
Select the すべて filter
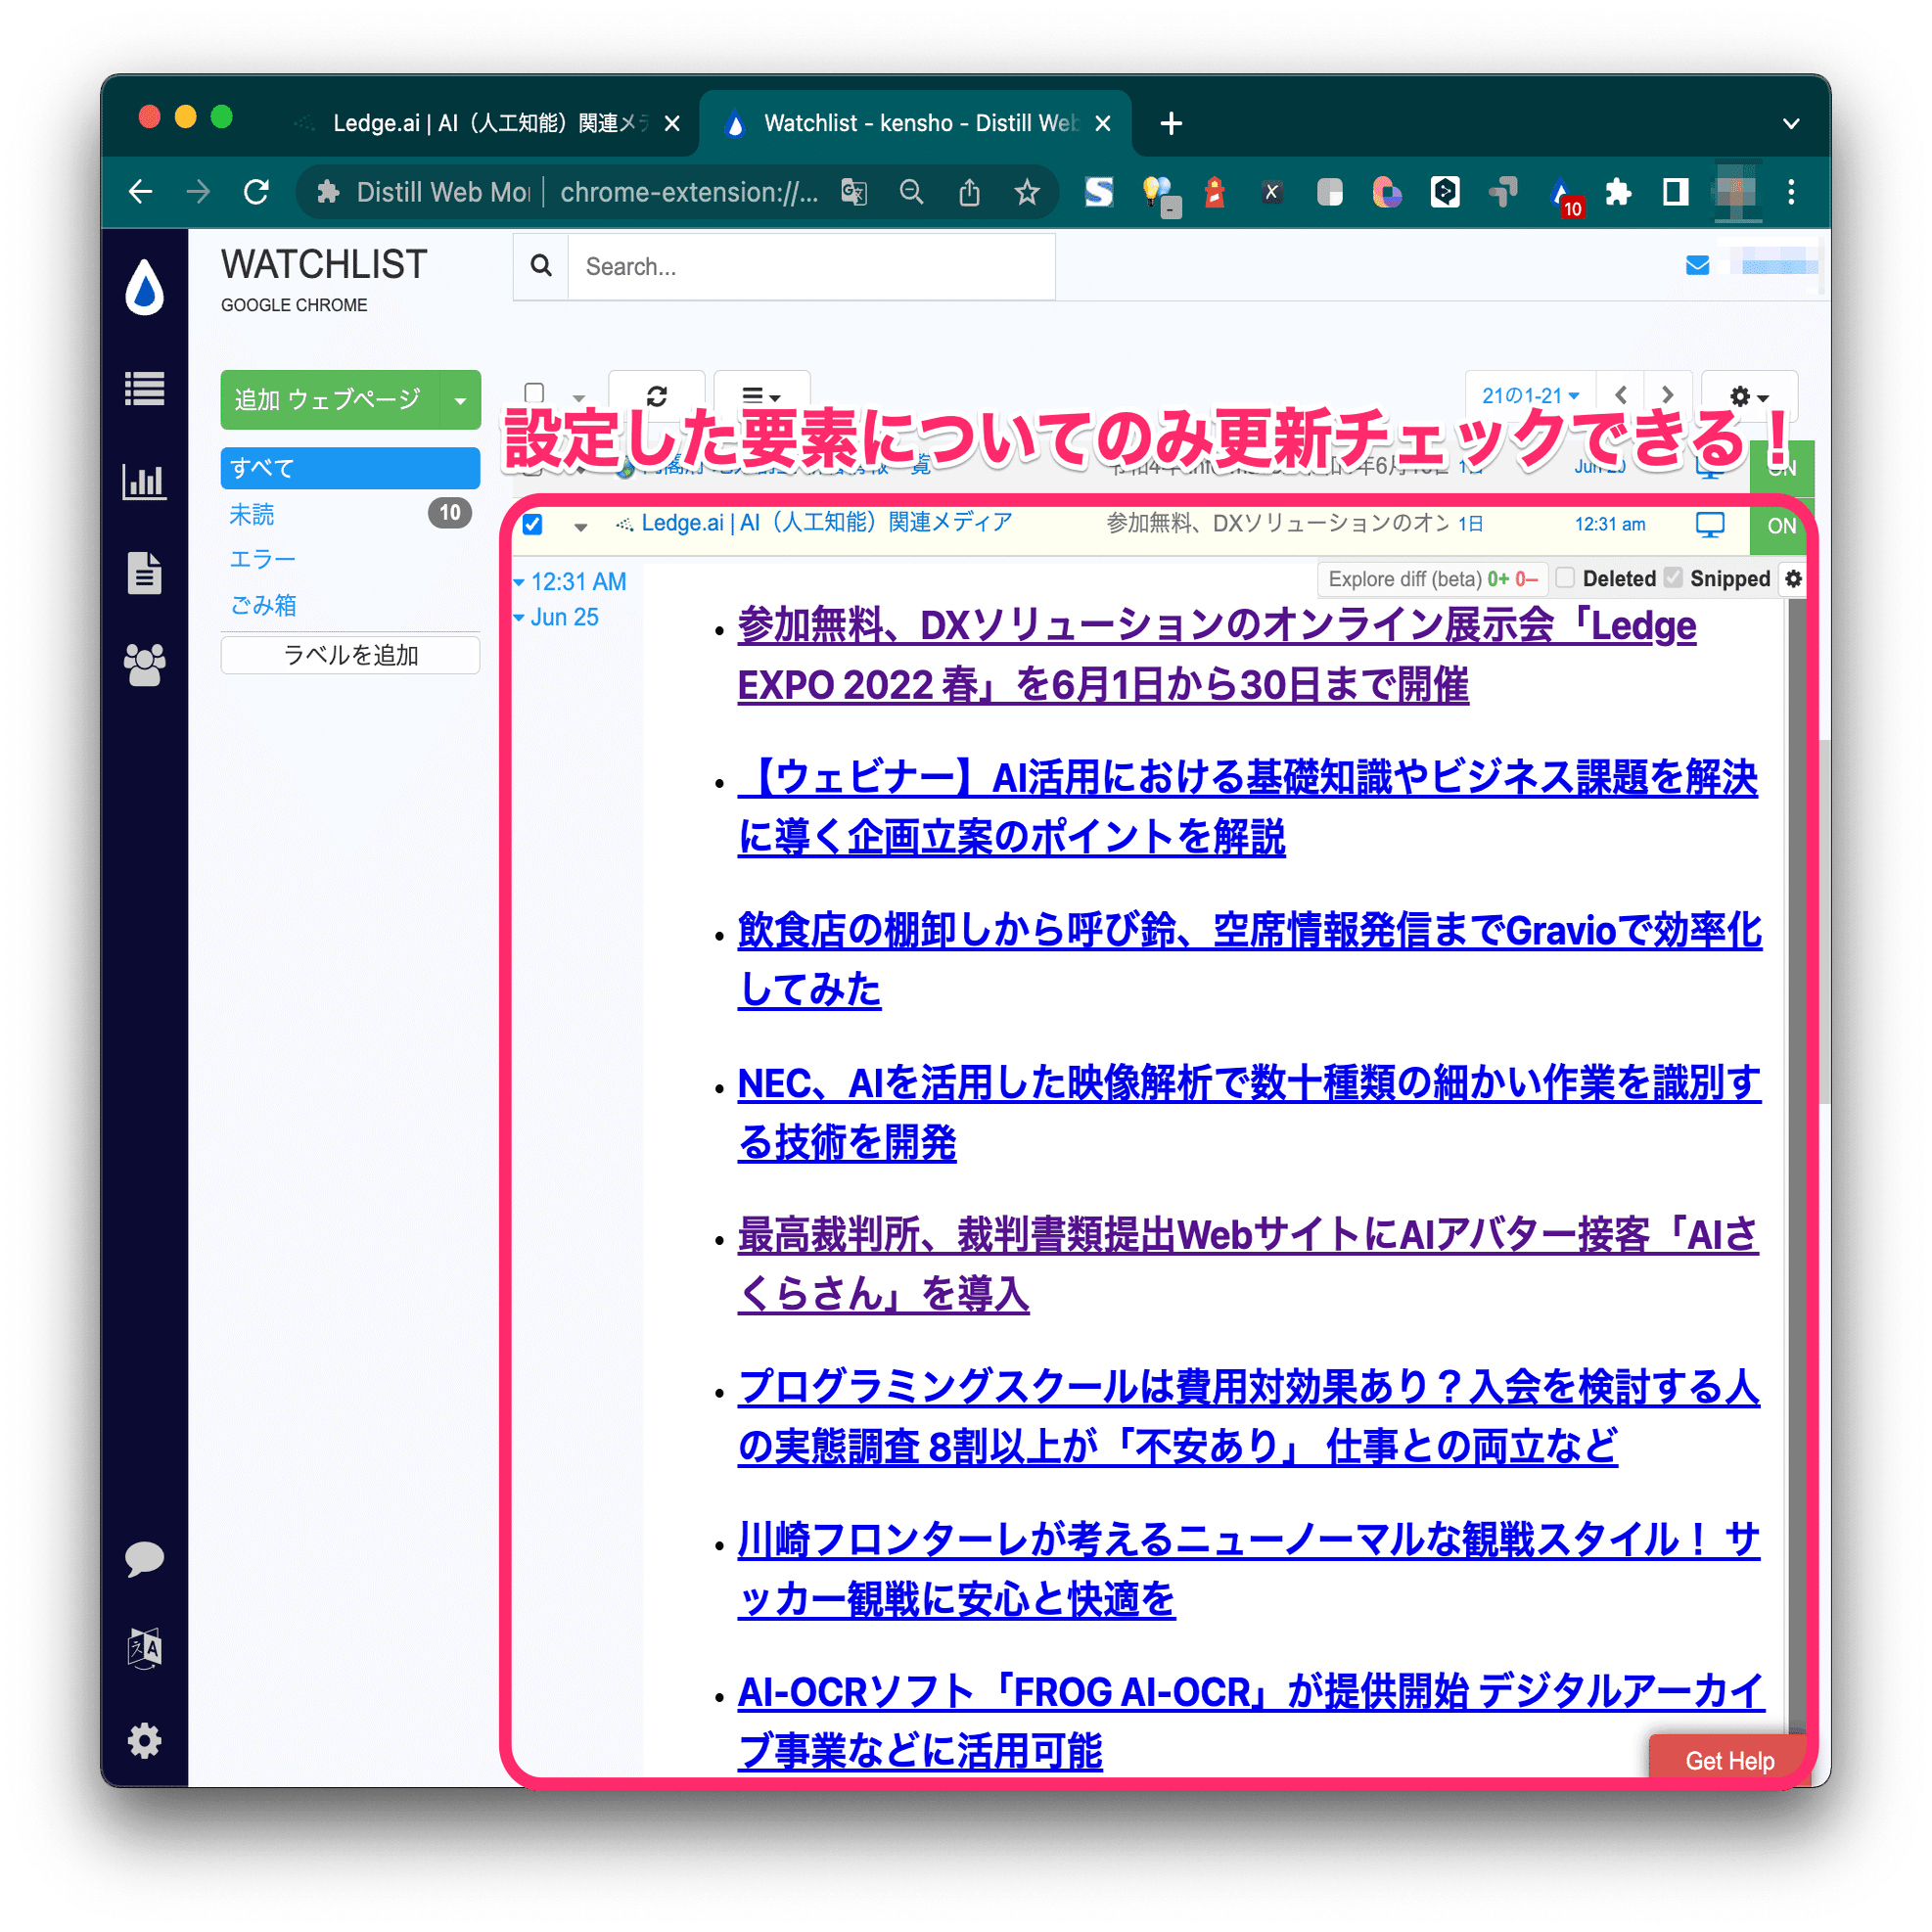(350, 468)
